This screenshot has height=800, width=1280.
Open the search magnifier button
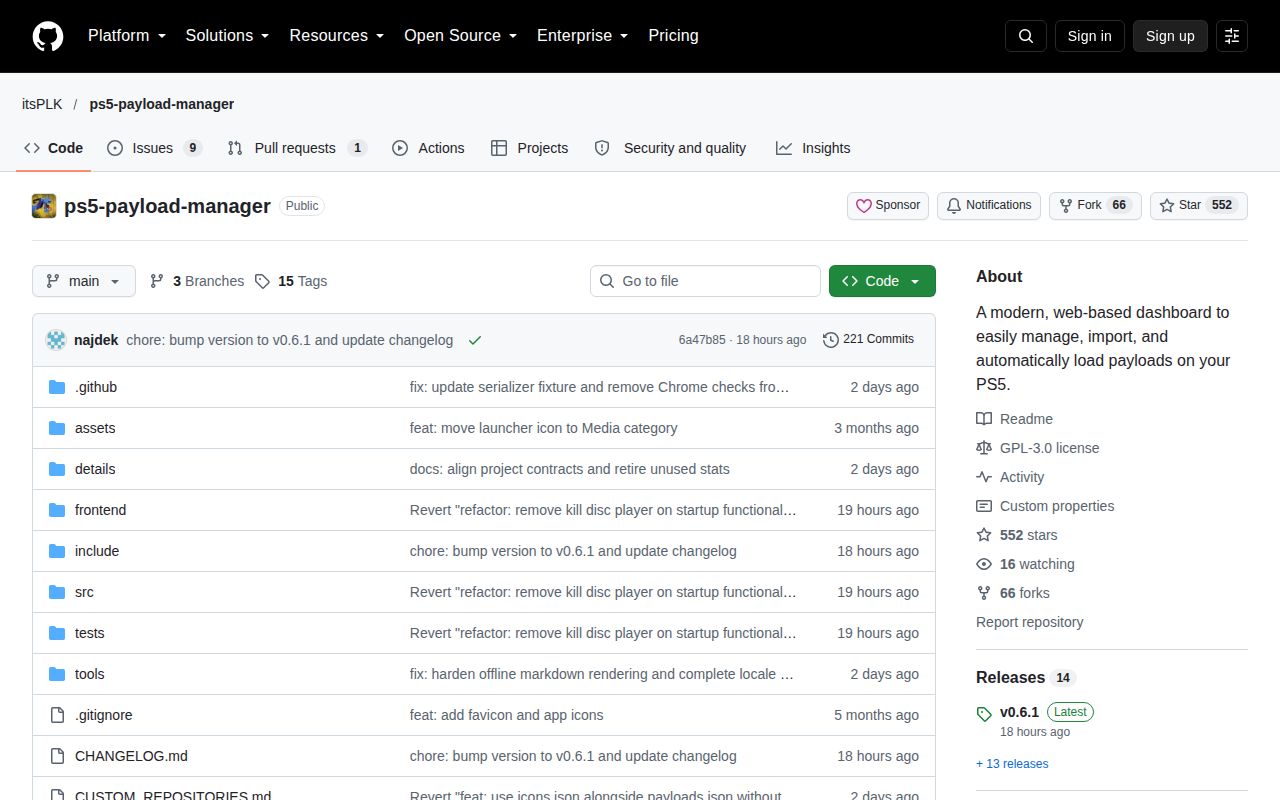click(1026, 36)
